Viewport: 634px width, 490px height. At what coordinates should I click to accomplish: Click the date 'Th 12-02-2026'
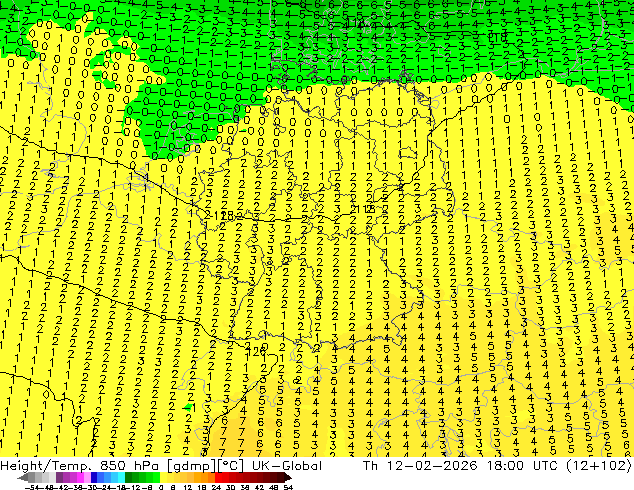[x=421, y=466]
